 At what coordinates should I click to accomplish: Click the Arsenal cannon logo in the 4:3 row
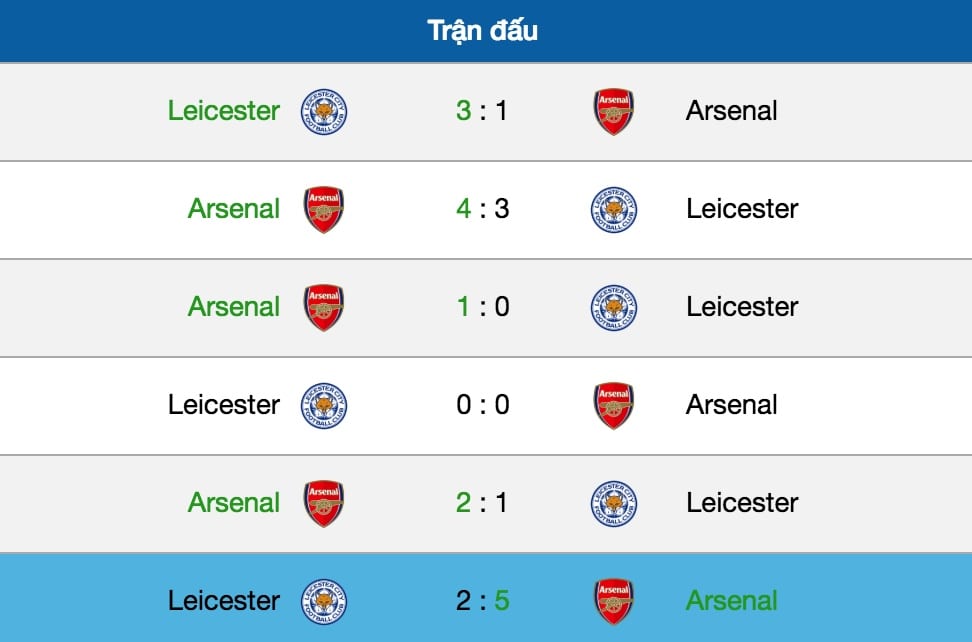322,209
